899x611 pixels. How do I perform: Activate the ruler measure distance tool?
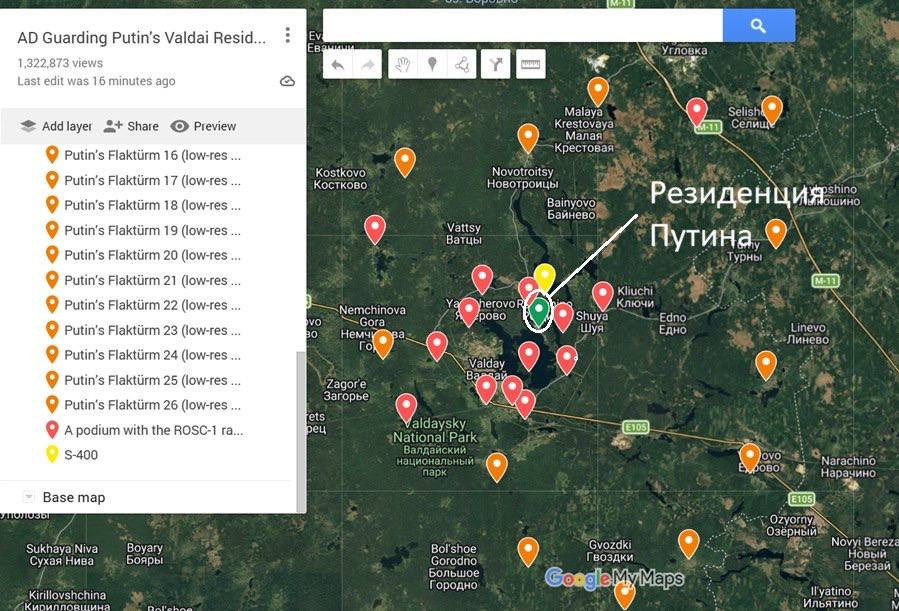tap(530, 65)
